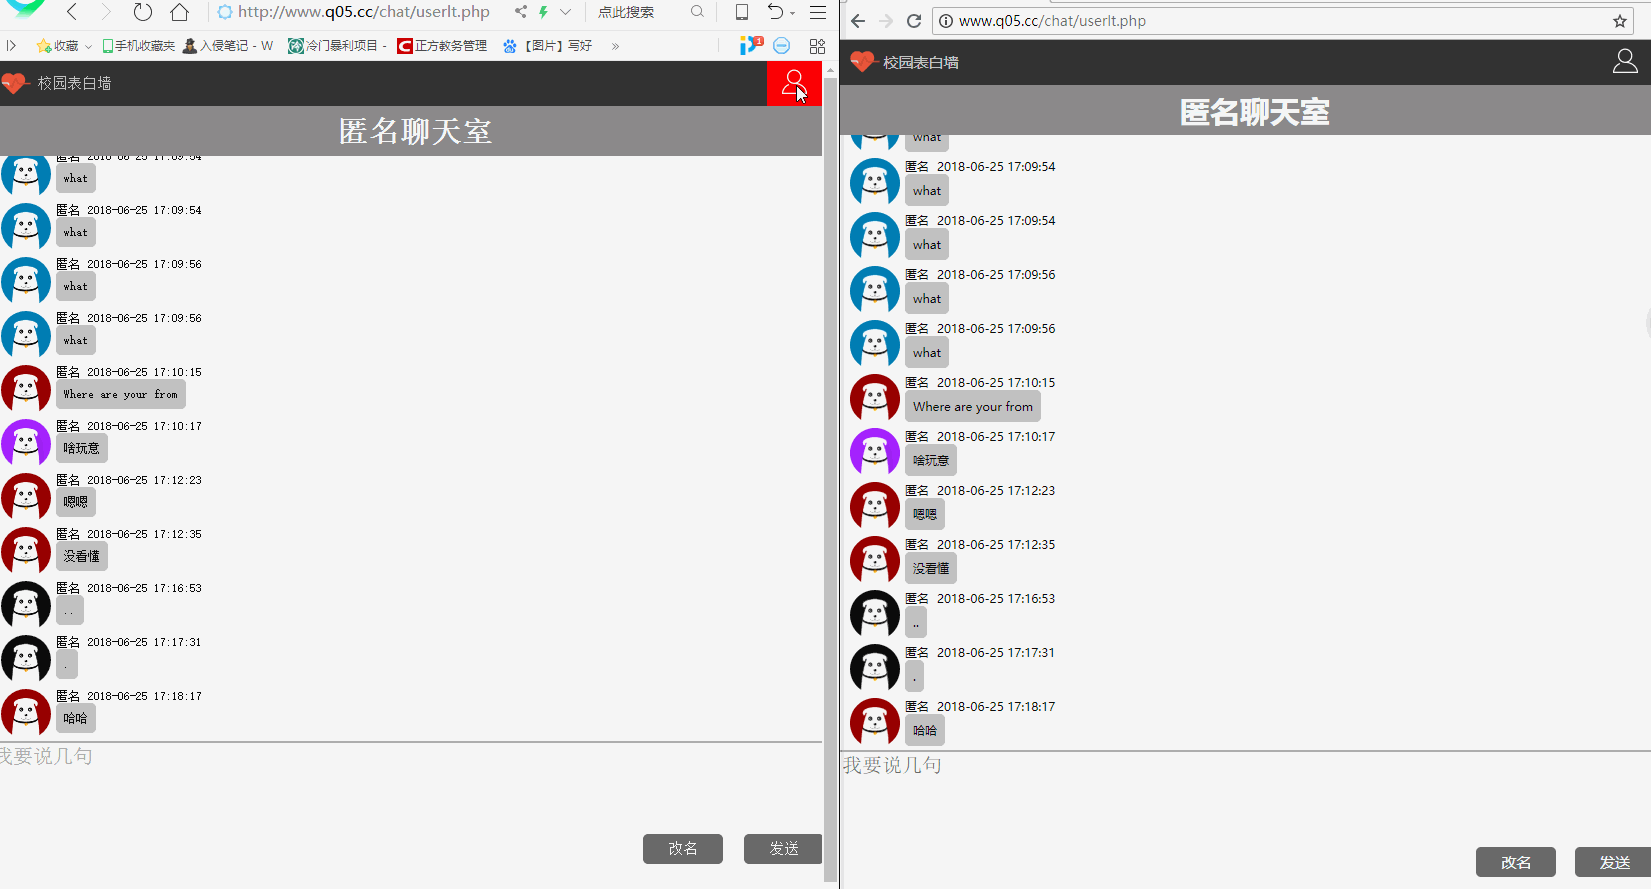
Task: Click the grid extensions icon in bookmarks bar
Action: 817,46
